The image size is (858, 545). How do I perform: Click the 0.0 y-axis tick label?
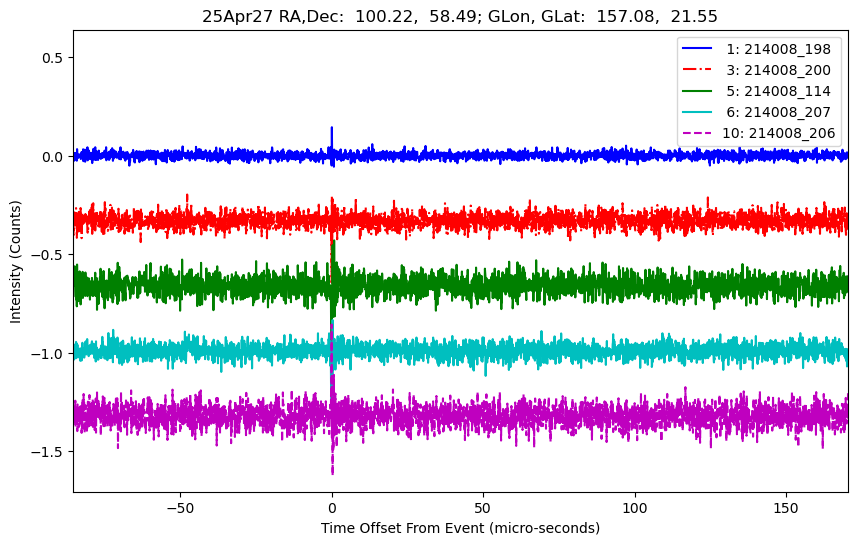(55, 156)
